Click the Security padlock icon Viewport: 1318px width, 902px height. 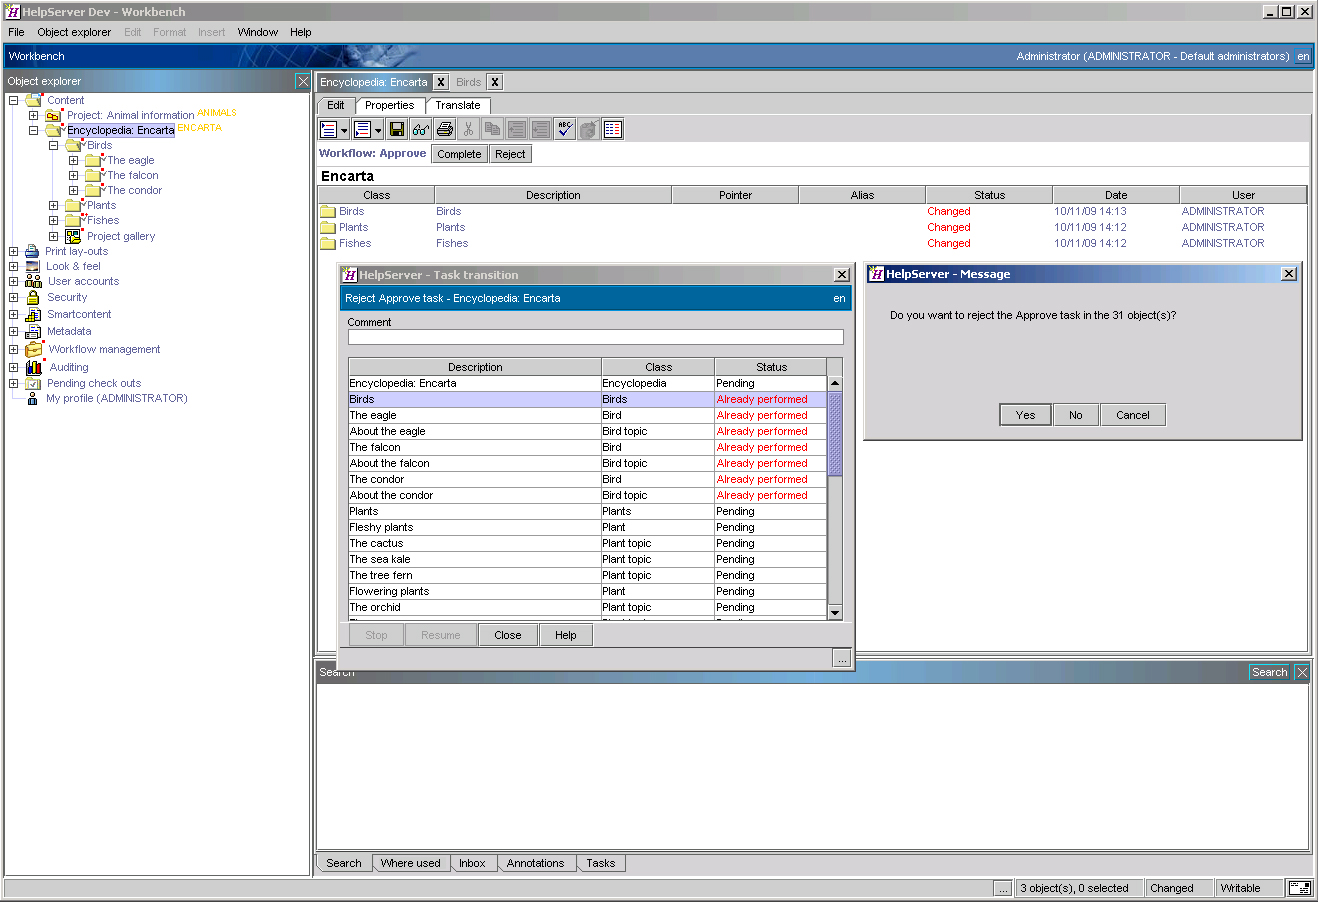pyautogui.click(x=32, y=297)
